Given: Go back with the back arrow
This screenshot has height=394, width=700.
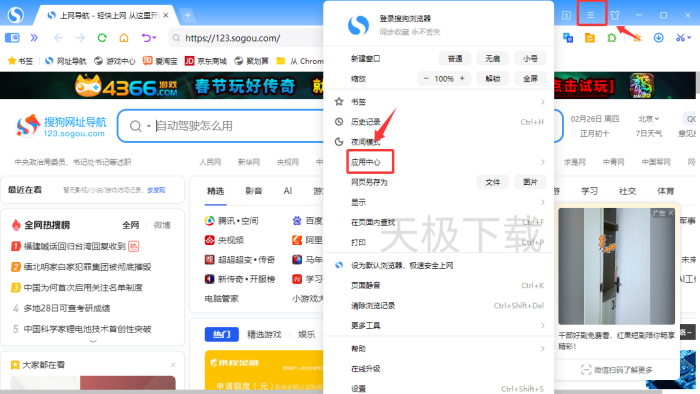Looking at the screenshot, I should [x=58, y=38].
